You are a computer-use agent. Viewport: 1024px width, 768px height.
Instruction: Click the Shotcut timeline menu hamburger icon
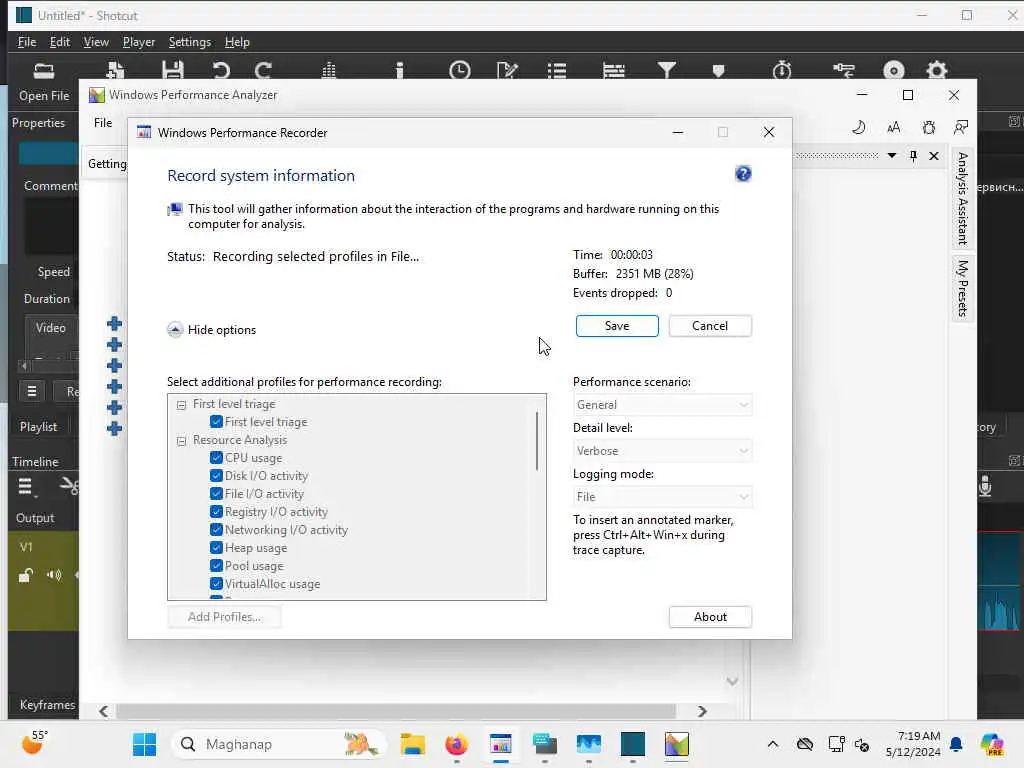[x=25, y=487]
